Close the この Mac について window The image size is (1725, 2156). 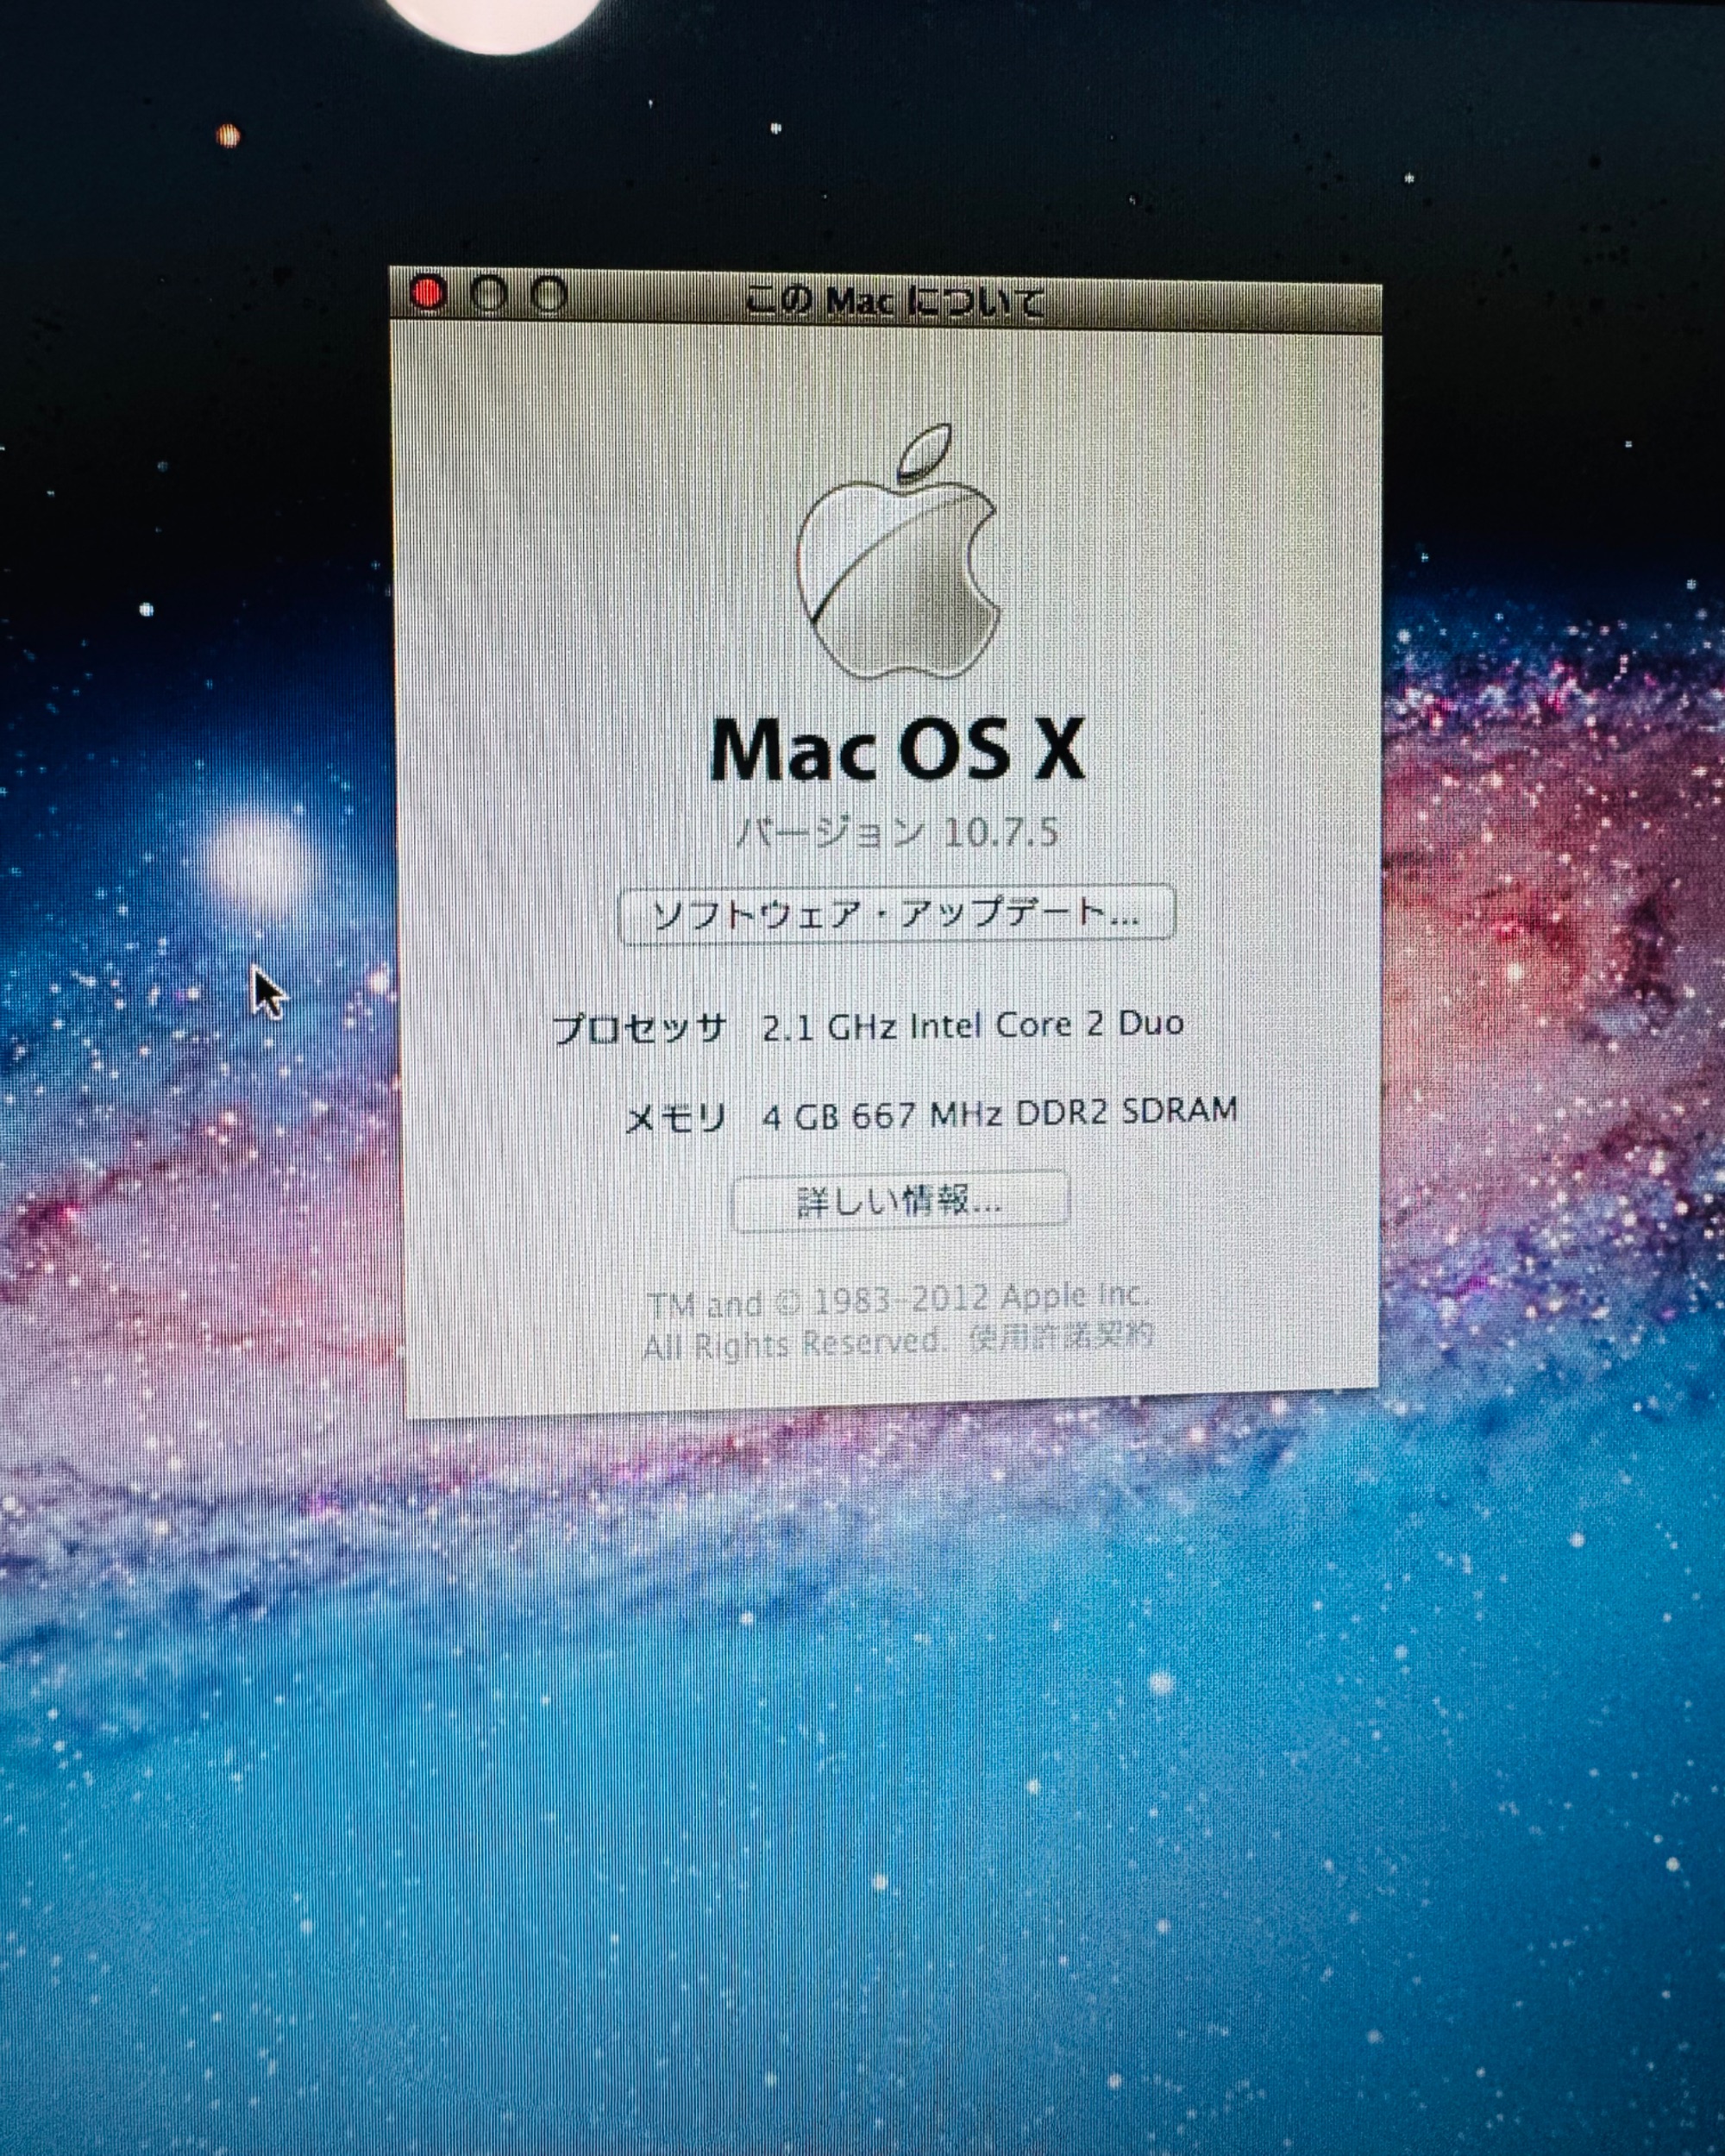click(x=428, y=294)
